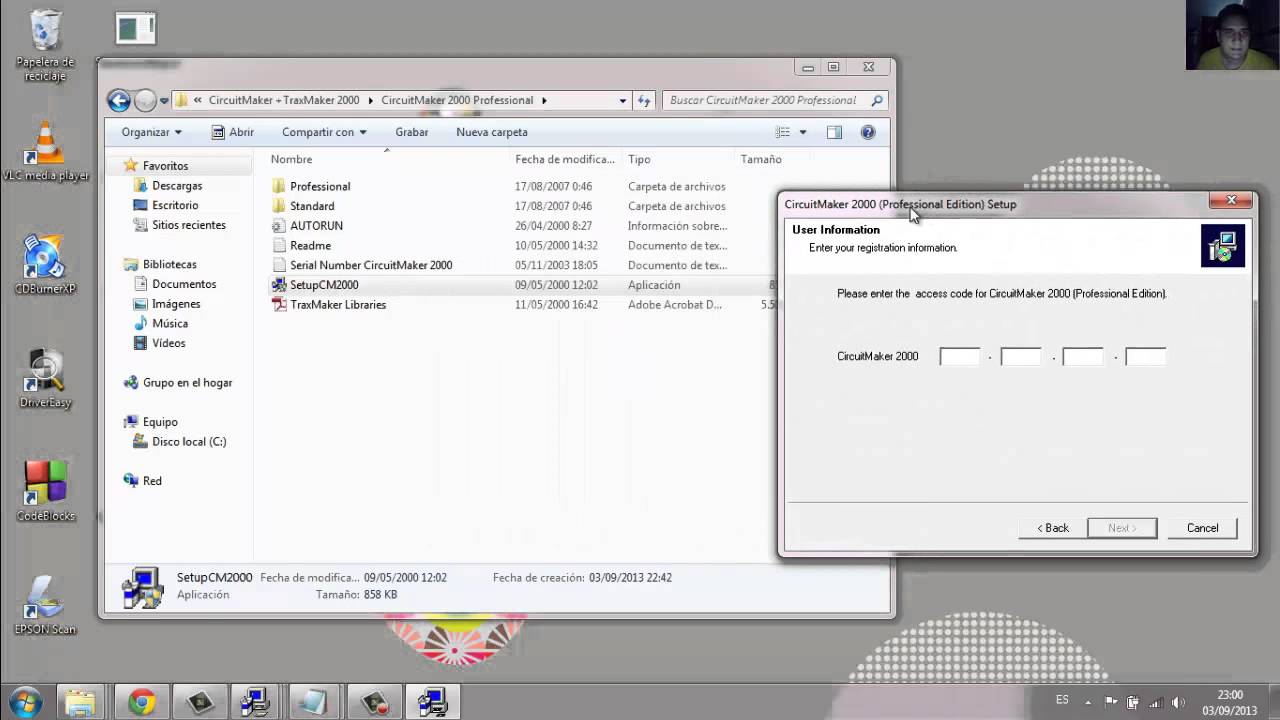Select Escritorio in the navigation pane
This screenshot has height=720, width=1280.
(x=175, y=205)
